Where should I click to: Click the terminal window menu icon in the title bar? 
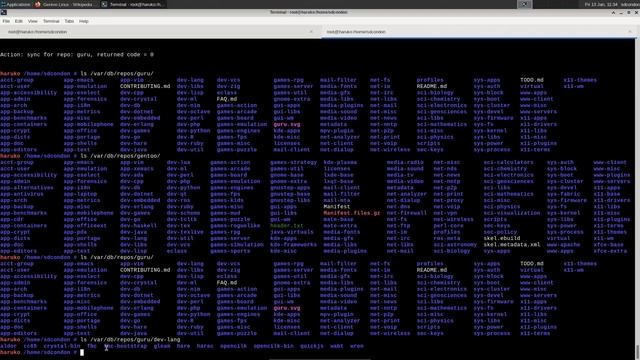4,13
